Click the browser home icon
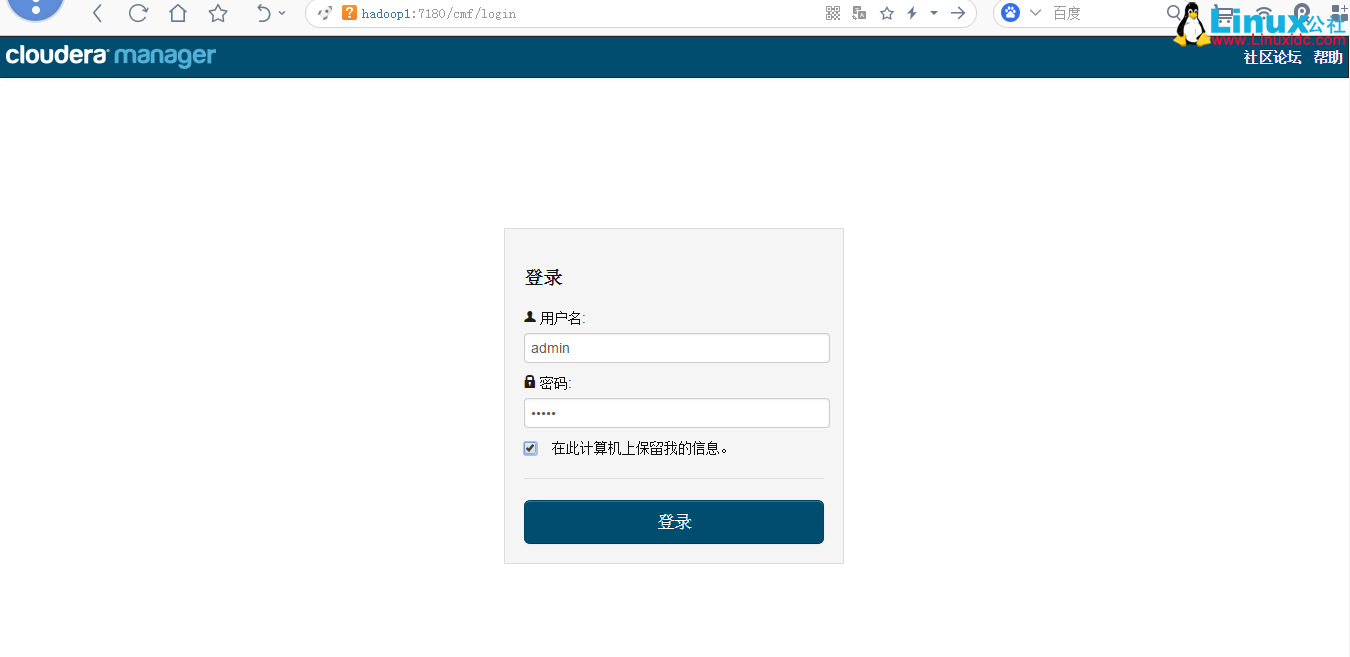The image size is (1350, 657). [176, 14]
